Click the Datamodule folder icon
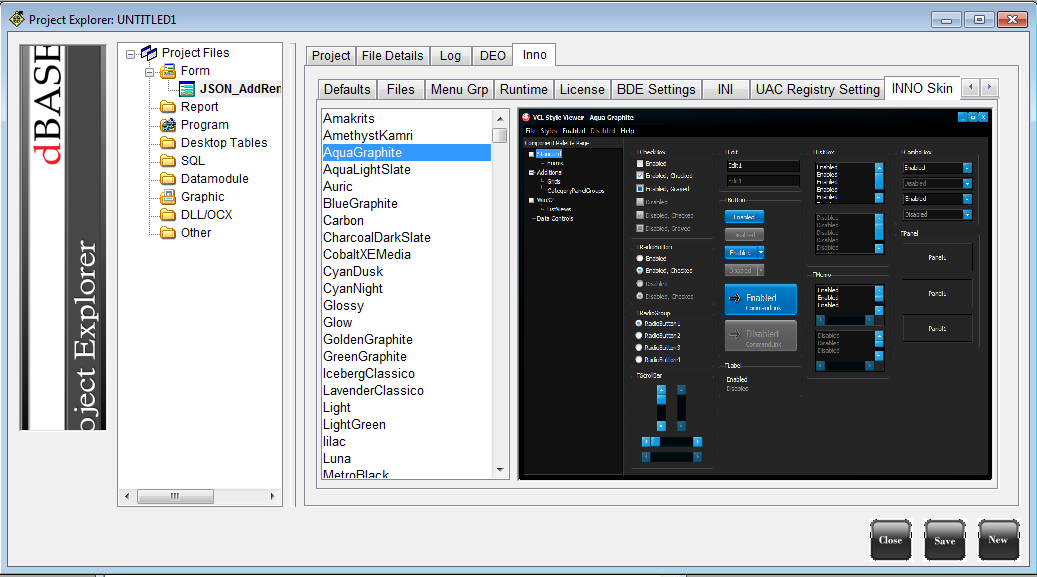This screenshot has width=1037, height=577. pos(168,179)
